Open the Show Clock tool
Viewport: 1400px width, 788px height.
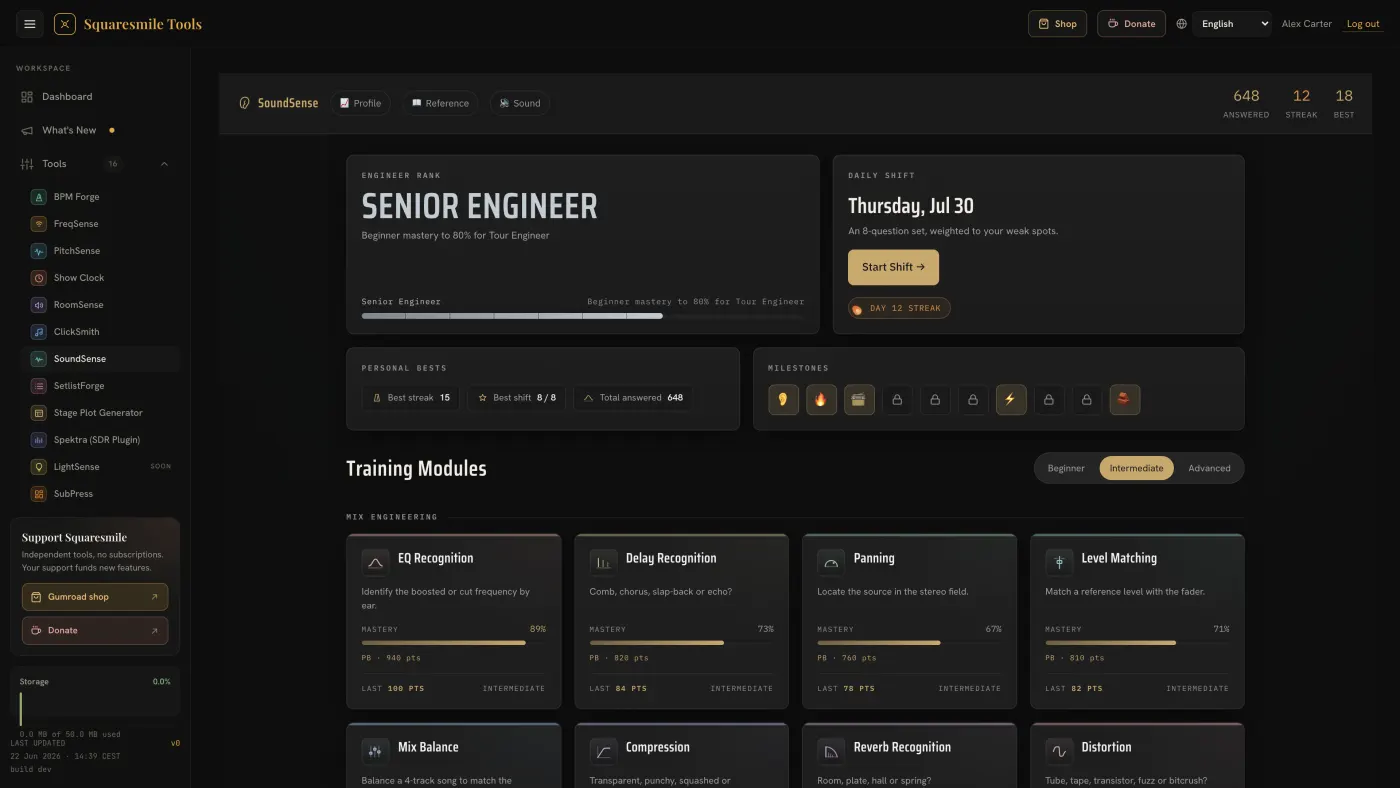tap(100, 278)
